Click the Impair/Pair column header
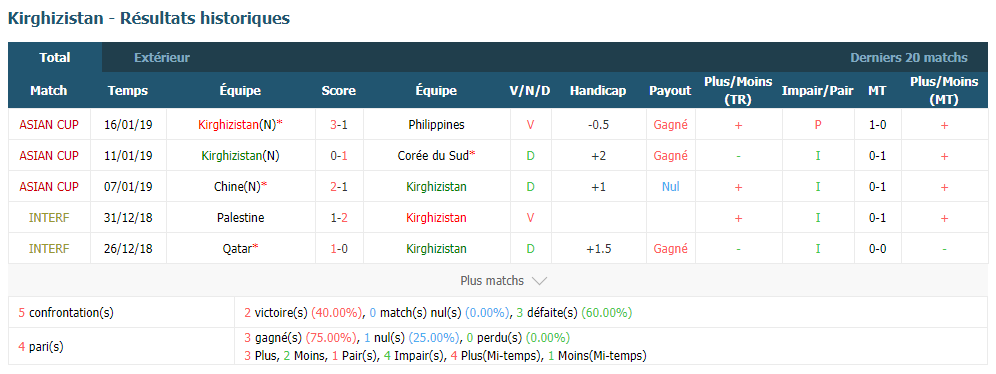This screenshot has height=374, width=996. click(818, 91)
